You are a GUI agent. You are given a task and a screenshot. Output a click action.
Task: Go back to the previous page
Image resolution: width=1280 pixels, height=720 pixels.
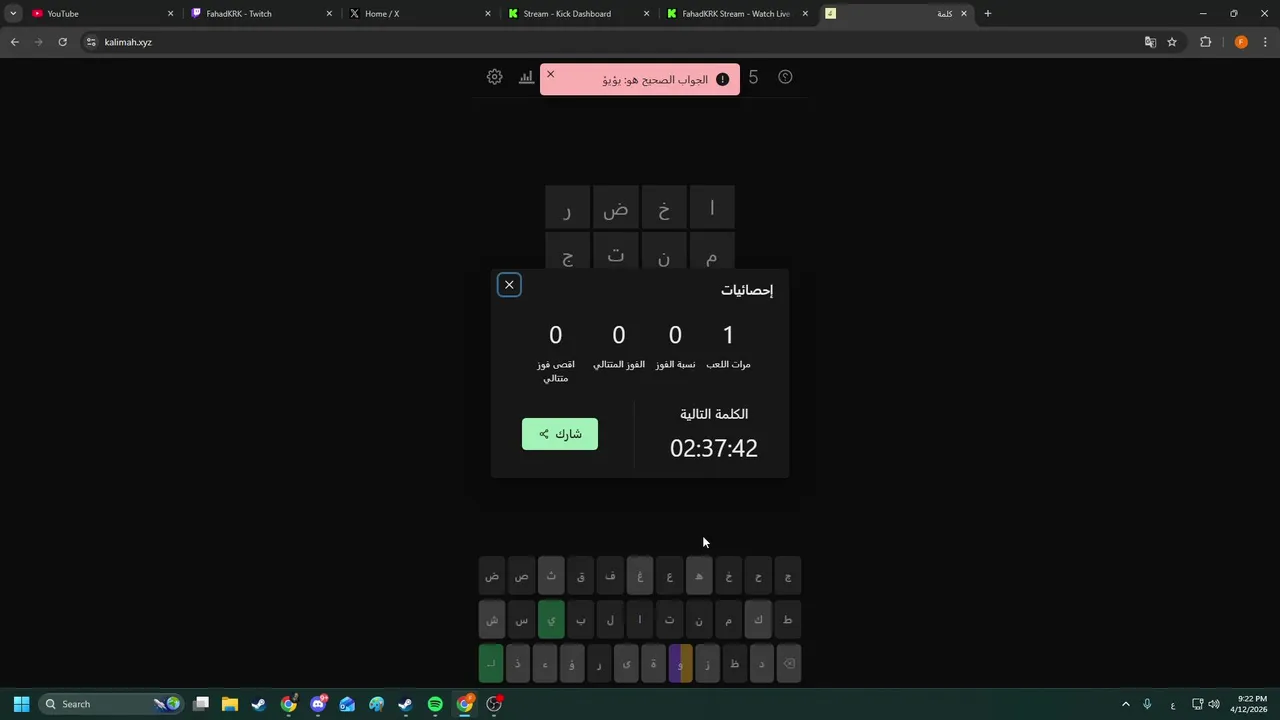click(14, 42)
